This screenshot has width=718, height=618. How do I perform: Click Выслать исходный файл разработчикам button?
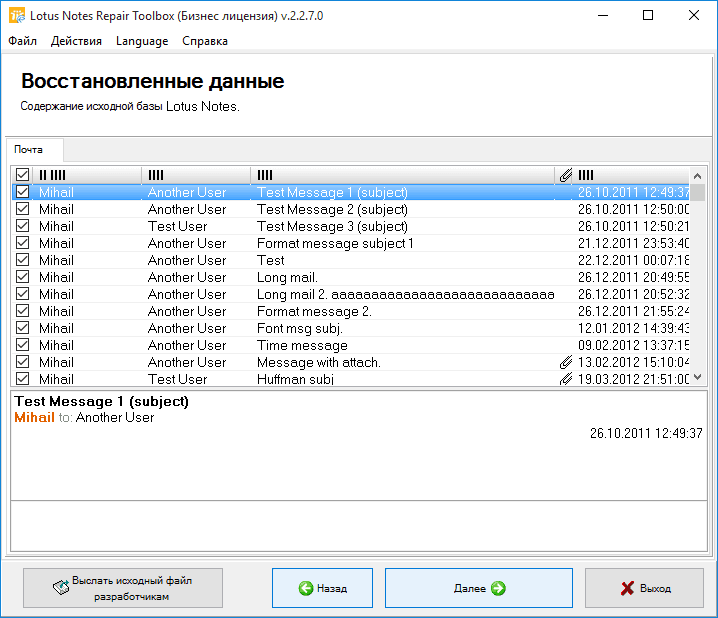[123, 588]
